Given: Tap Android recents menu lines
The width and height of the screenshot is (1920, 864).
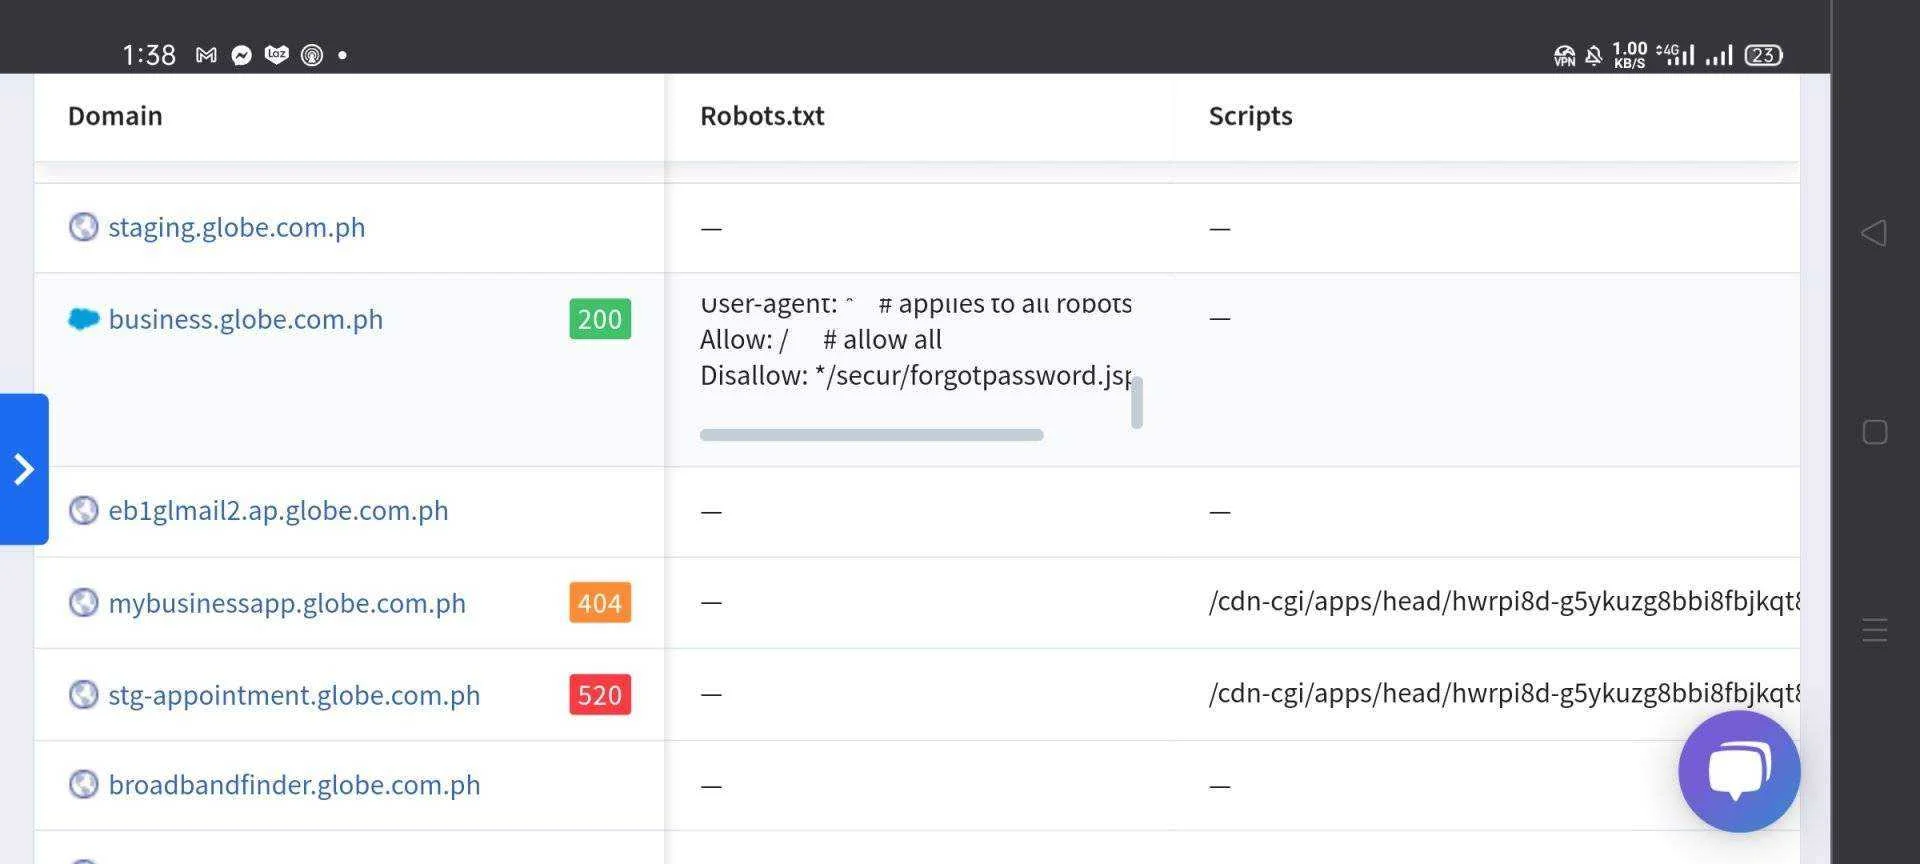Looking at the screenshot, I should [x=1875, y=630].
